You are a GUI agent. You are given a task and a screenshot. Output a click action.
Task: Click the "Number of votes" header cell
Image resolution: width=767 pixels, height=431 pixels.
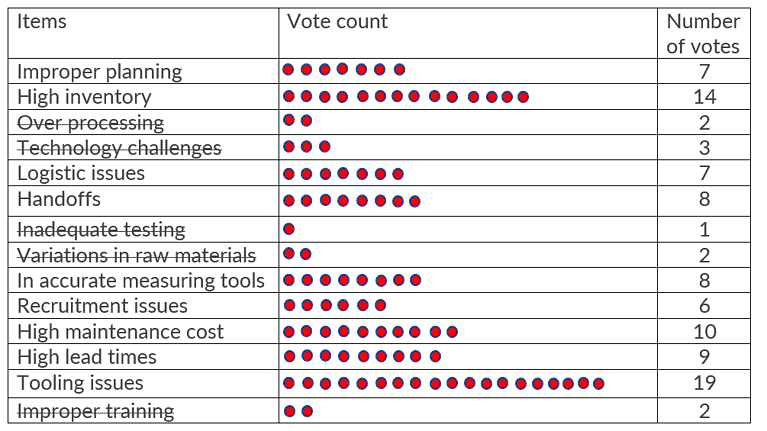point(703,33)
